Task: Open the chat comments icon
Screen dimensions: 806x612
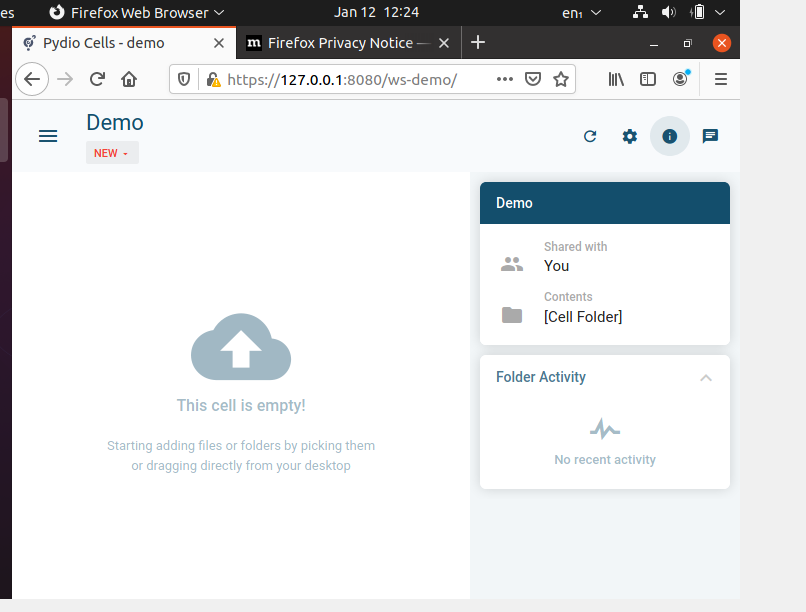Action: point(710,136)
